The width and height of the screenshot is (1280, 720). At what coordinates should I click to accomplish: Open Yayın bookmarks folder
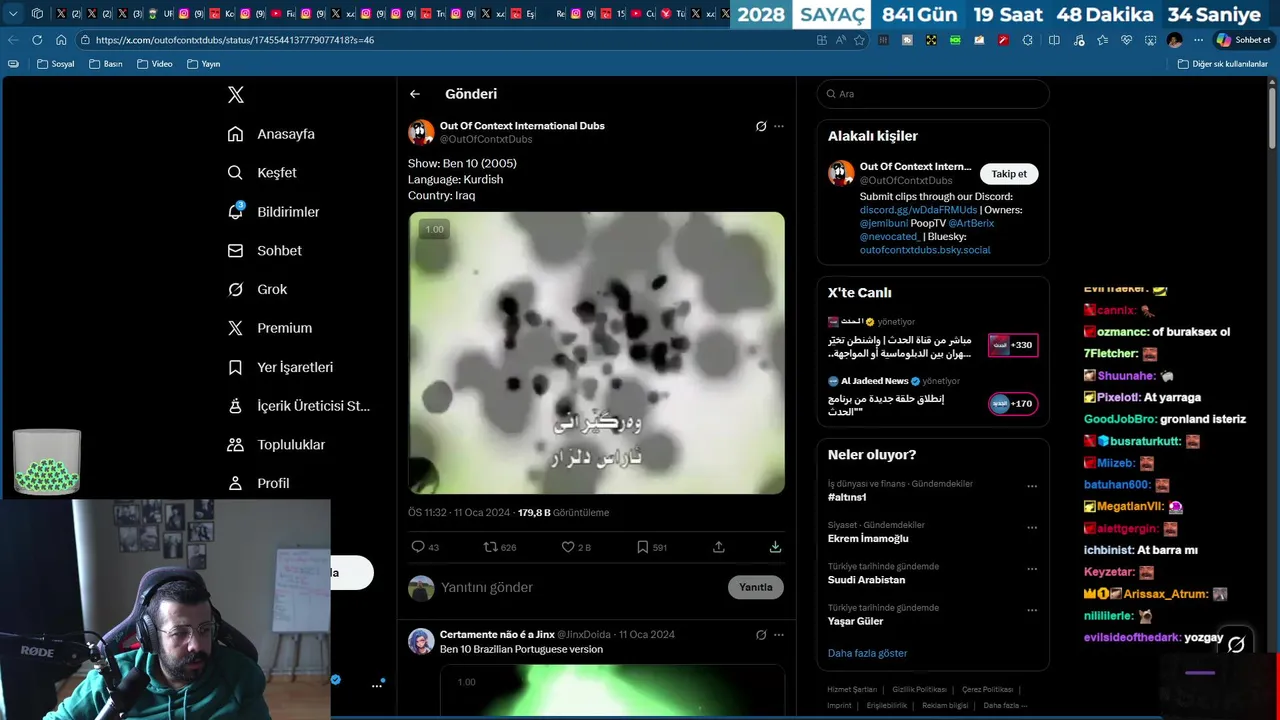click(203, 64)
